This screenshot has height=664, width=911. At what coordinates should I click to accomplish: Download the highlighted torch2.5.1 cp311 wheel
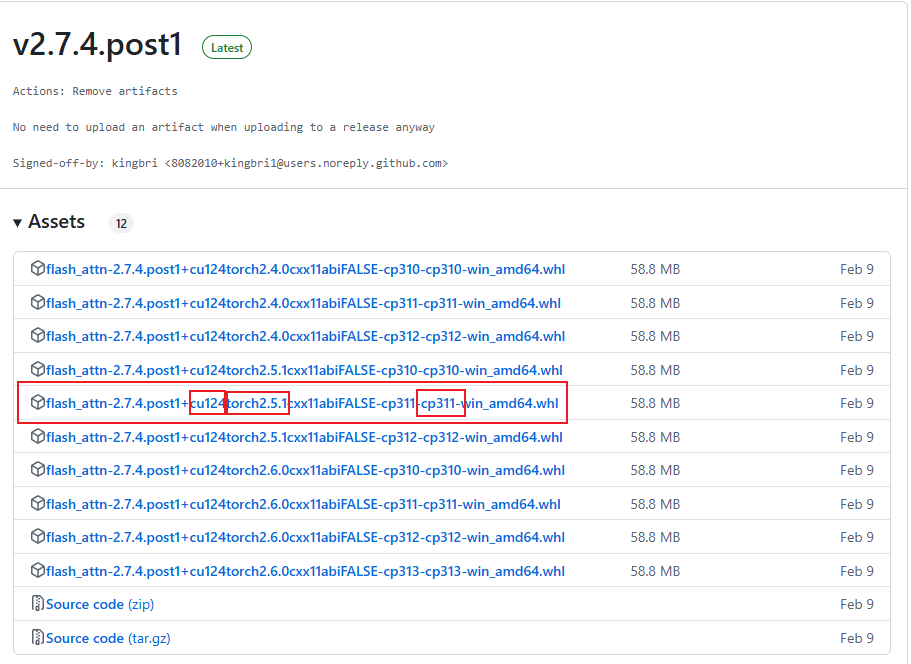302,404
